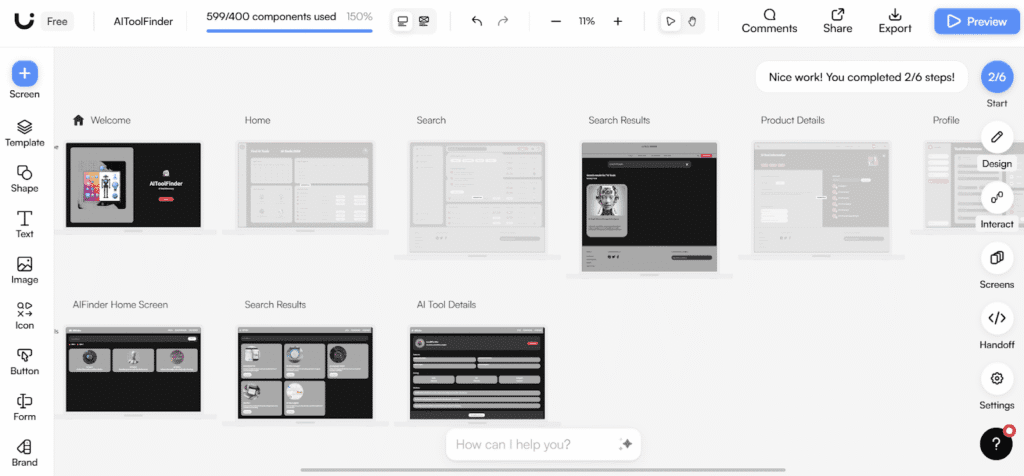Zoom out with the minus button
The width and height of the screenshot is (1024, 476).
(x=557, y=21)
